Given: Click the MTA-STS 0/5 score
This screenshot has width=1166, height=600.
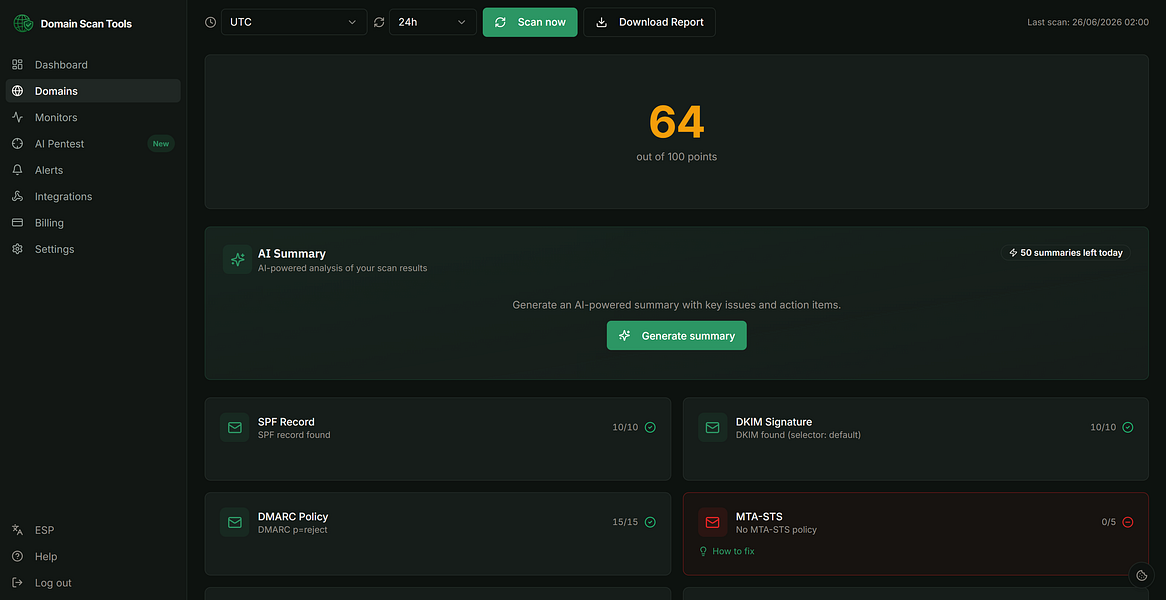Looking at the screenshot, I should pyautogui.click(x=1109, y=522).
